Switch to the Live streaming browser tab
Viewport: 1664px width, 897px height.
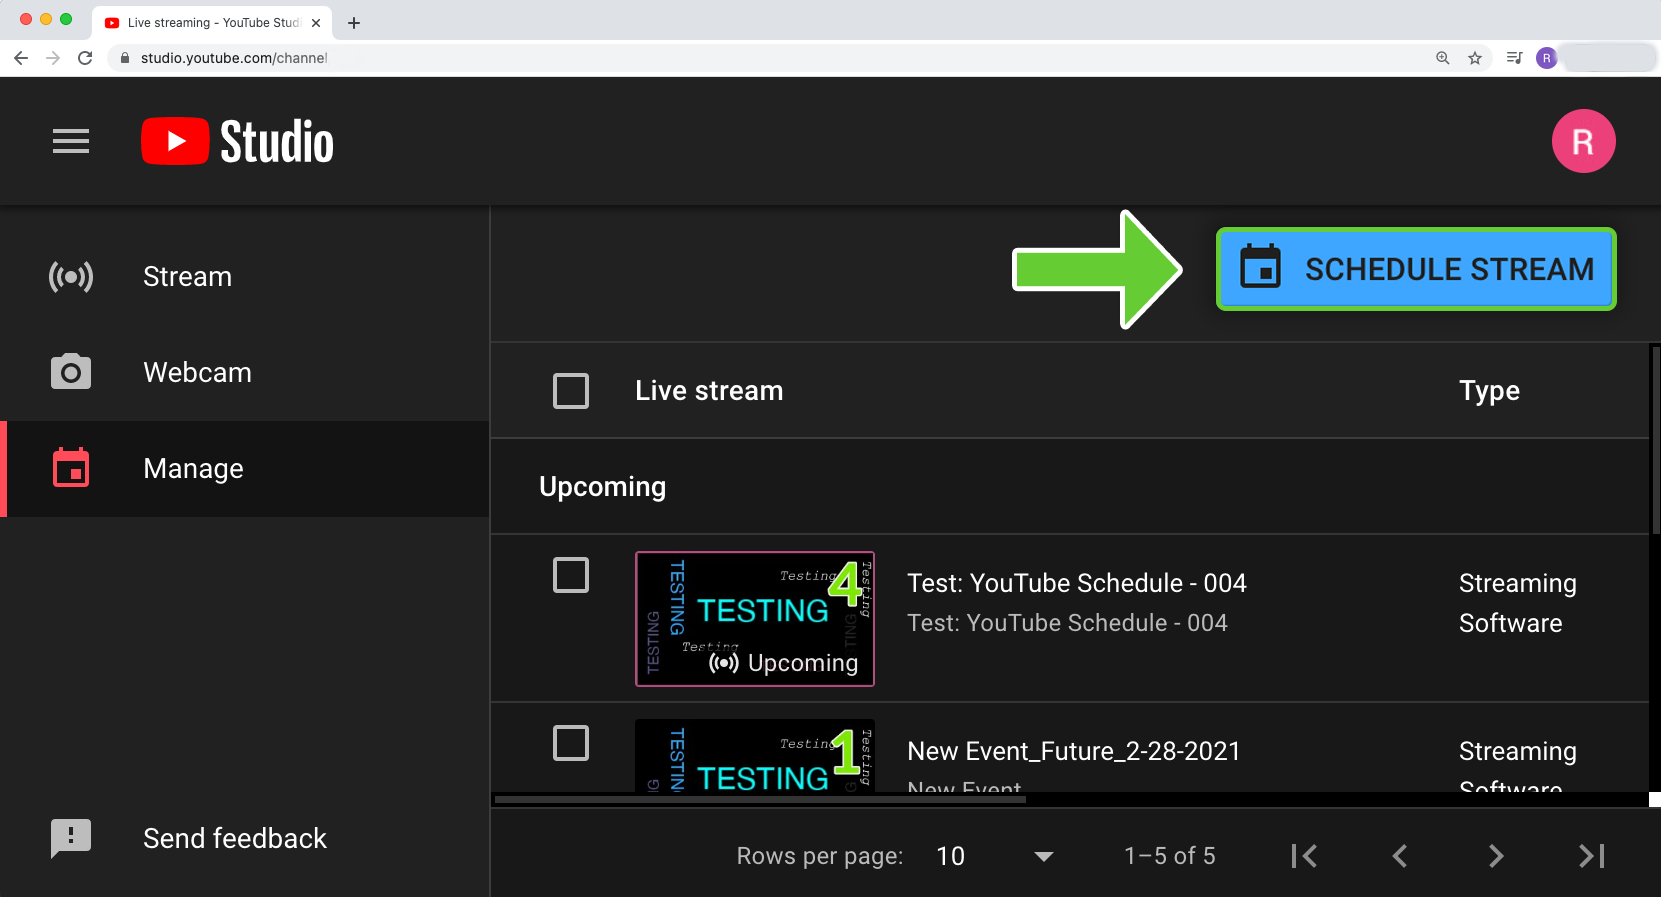point(212,23)
